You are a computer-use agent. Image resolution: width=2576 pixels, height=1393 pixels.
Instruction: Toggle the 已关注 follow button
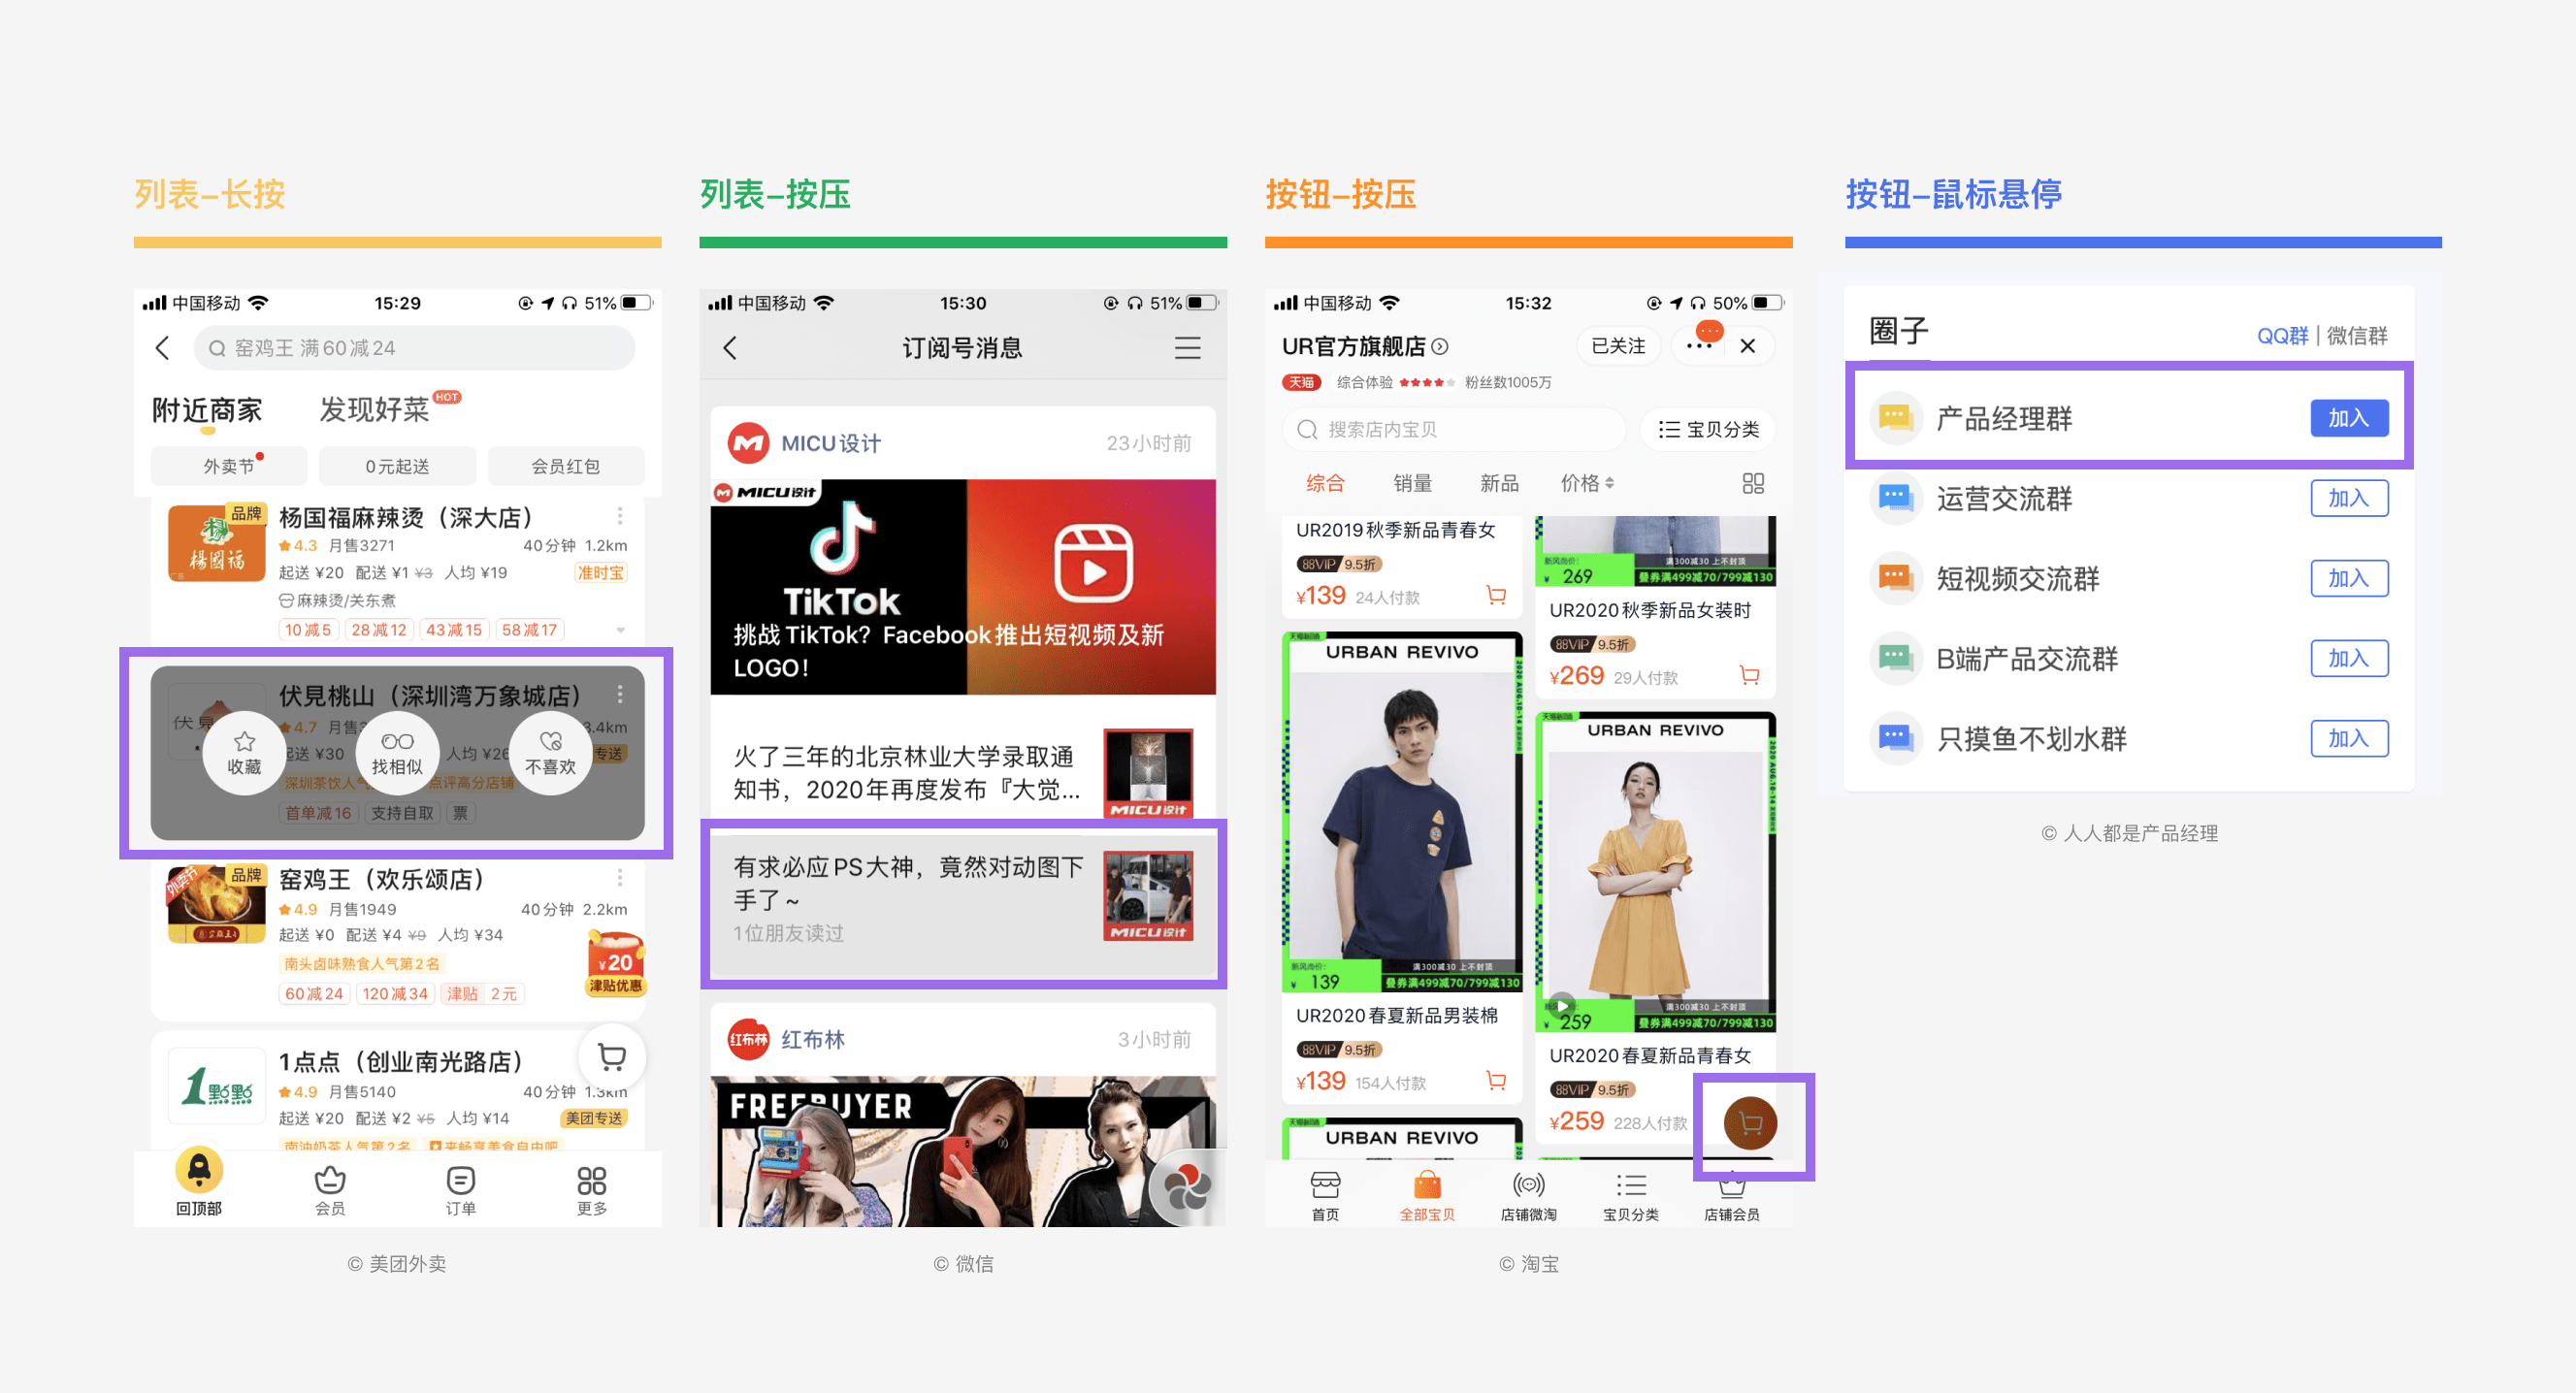1617,346
